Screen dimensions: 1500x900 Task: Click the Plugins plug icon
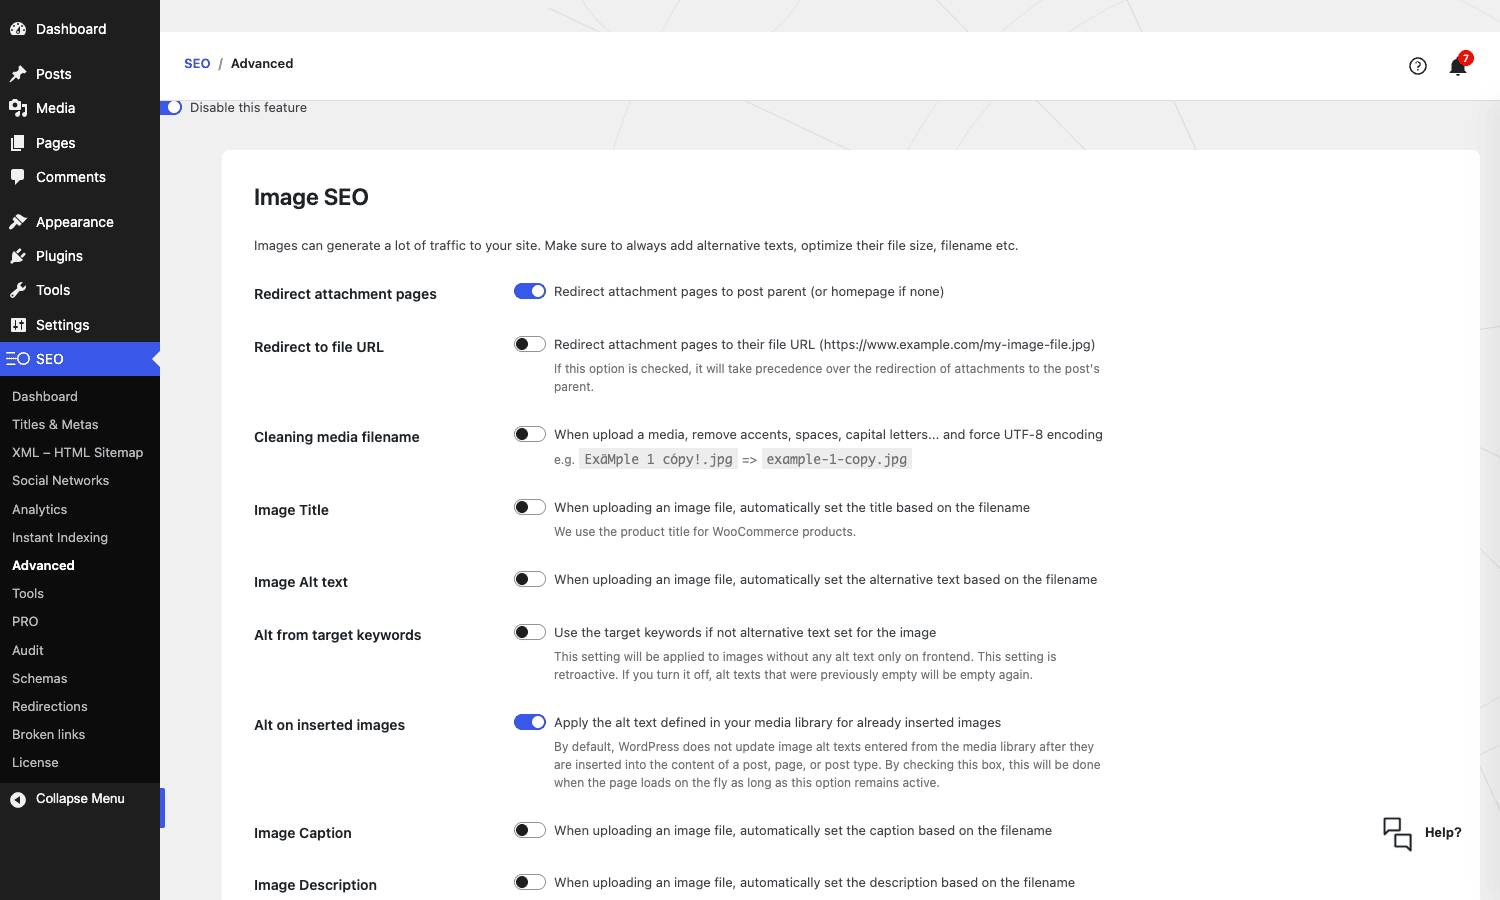(x=18, y=256)
